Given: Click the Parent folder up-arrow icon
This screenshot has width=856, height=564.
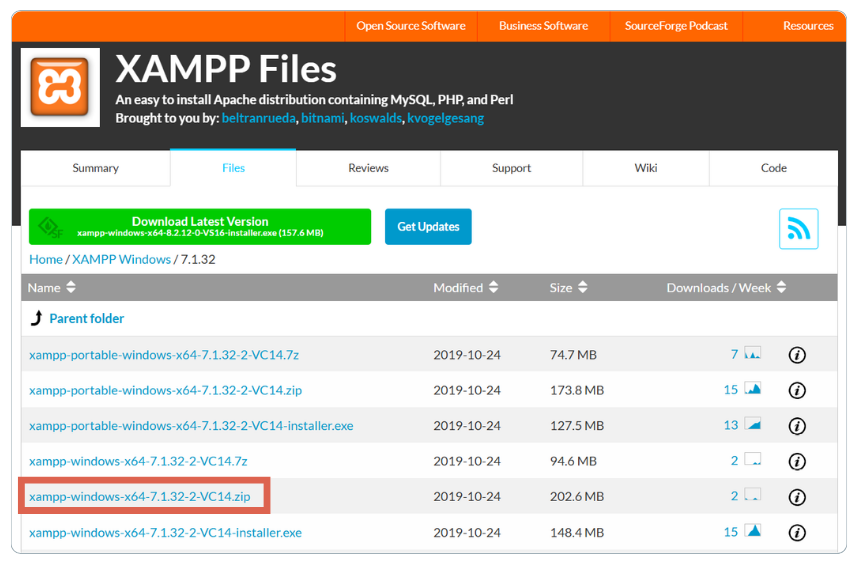Looking at the screenshot, I should (x=37, y=318).
